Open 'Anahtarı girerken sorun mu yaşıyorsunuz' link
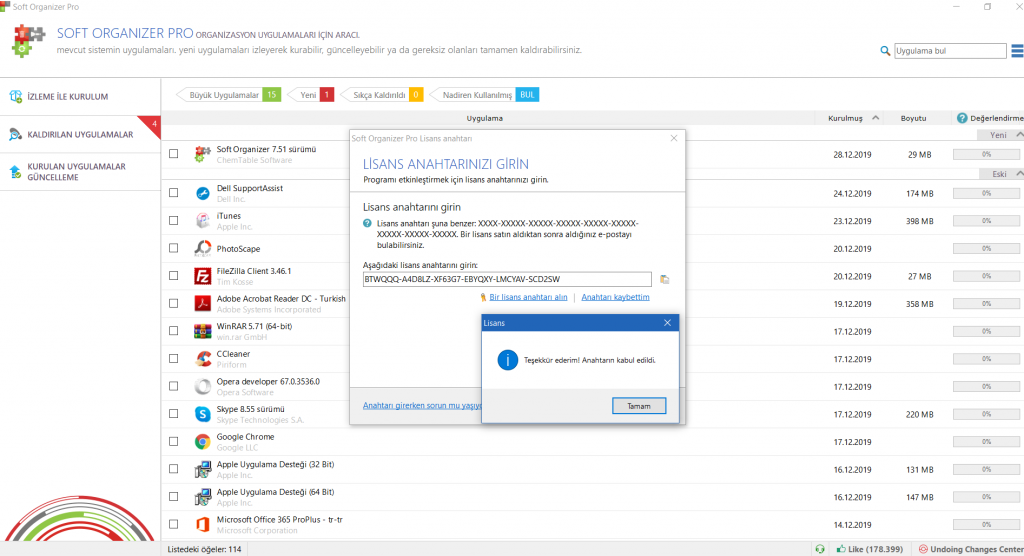This screenshot has width=1024, height=556. (422, 405)
